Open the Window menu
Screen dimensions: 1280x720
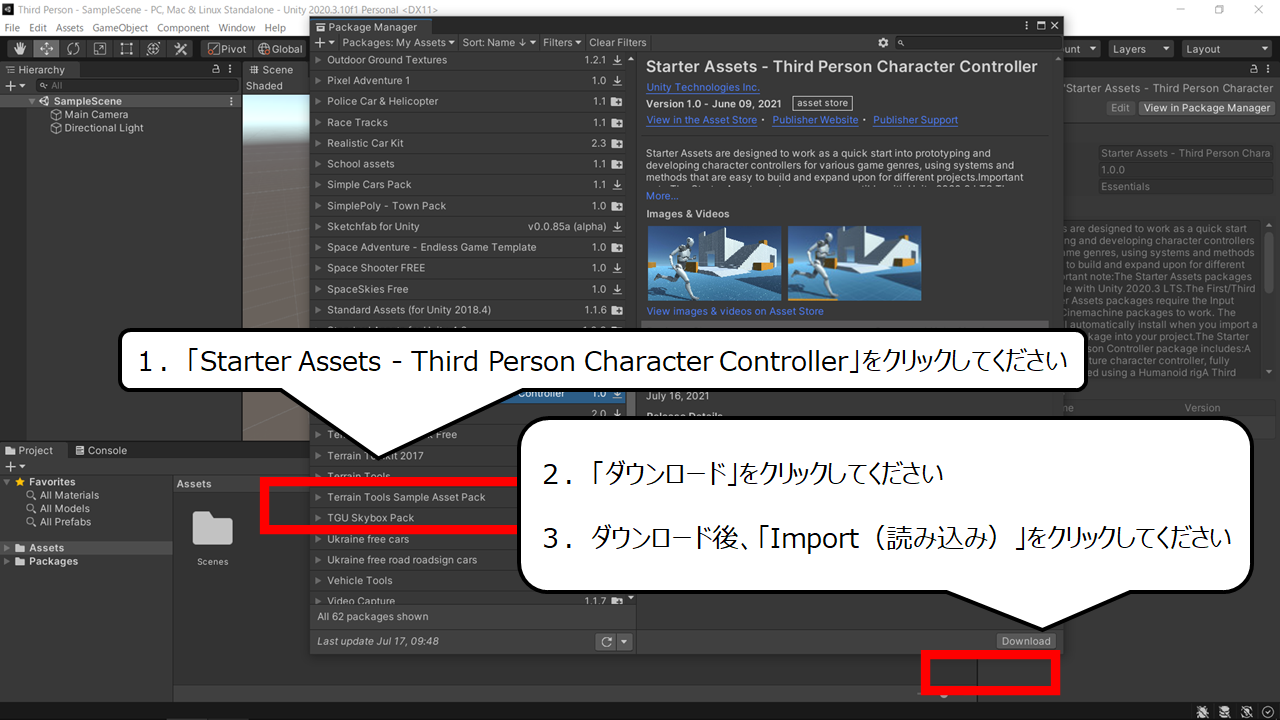237,28
